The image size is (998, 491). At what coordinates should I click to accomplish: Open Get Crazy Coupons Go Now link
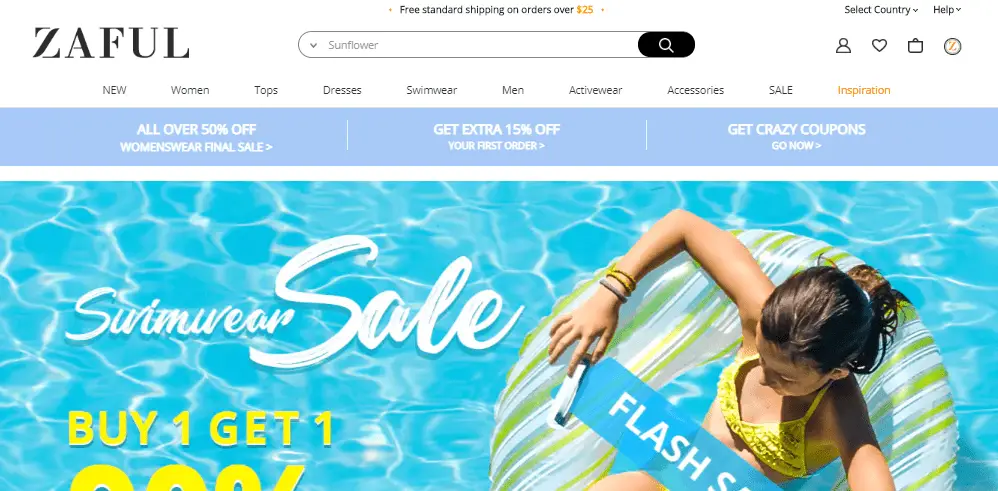796,136
